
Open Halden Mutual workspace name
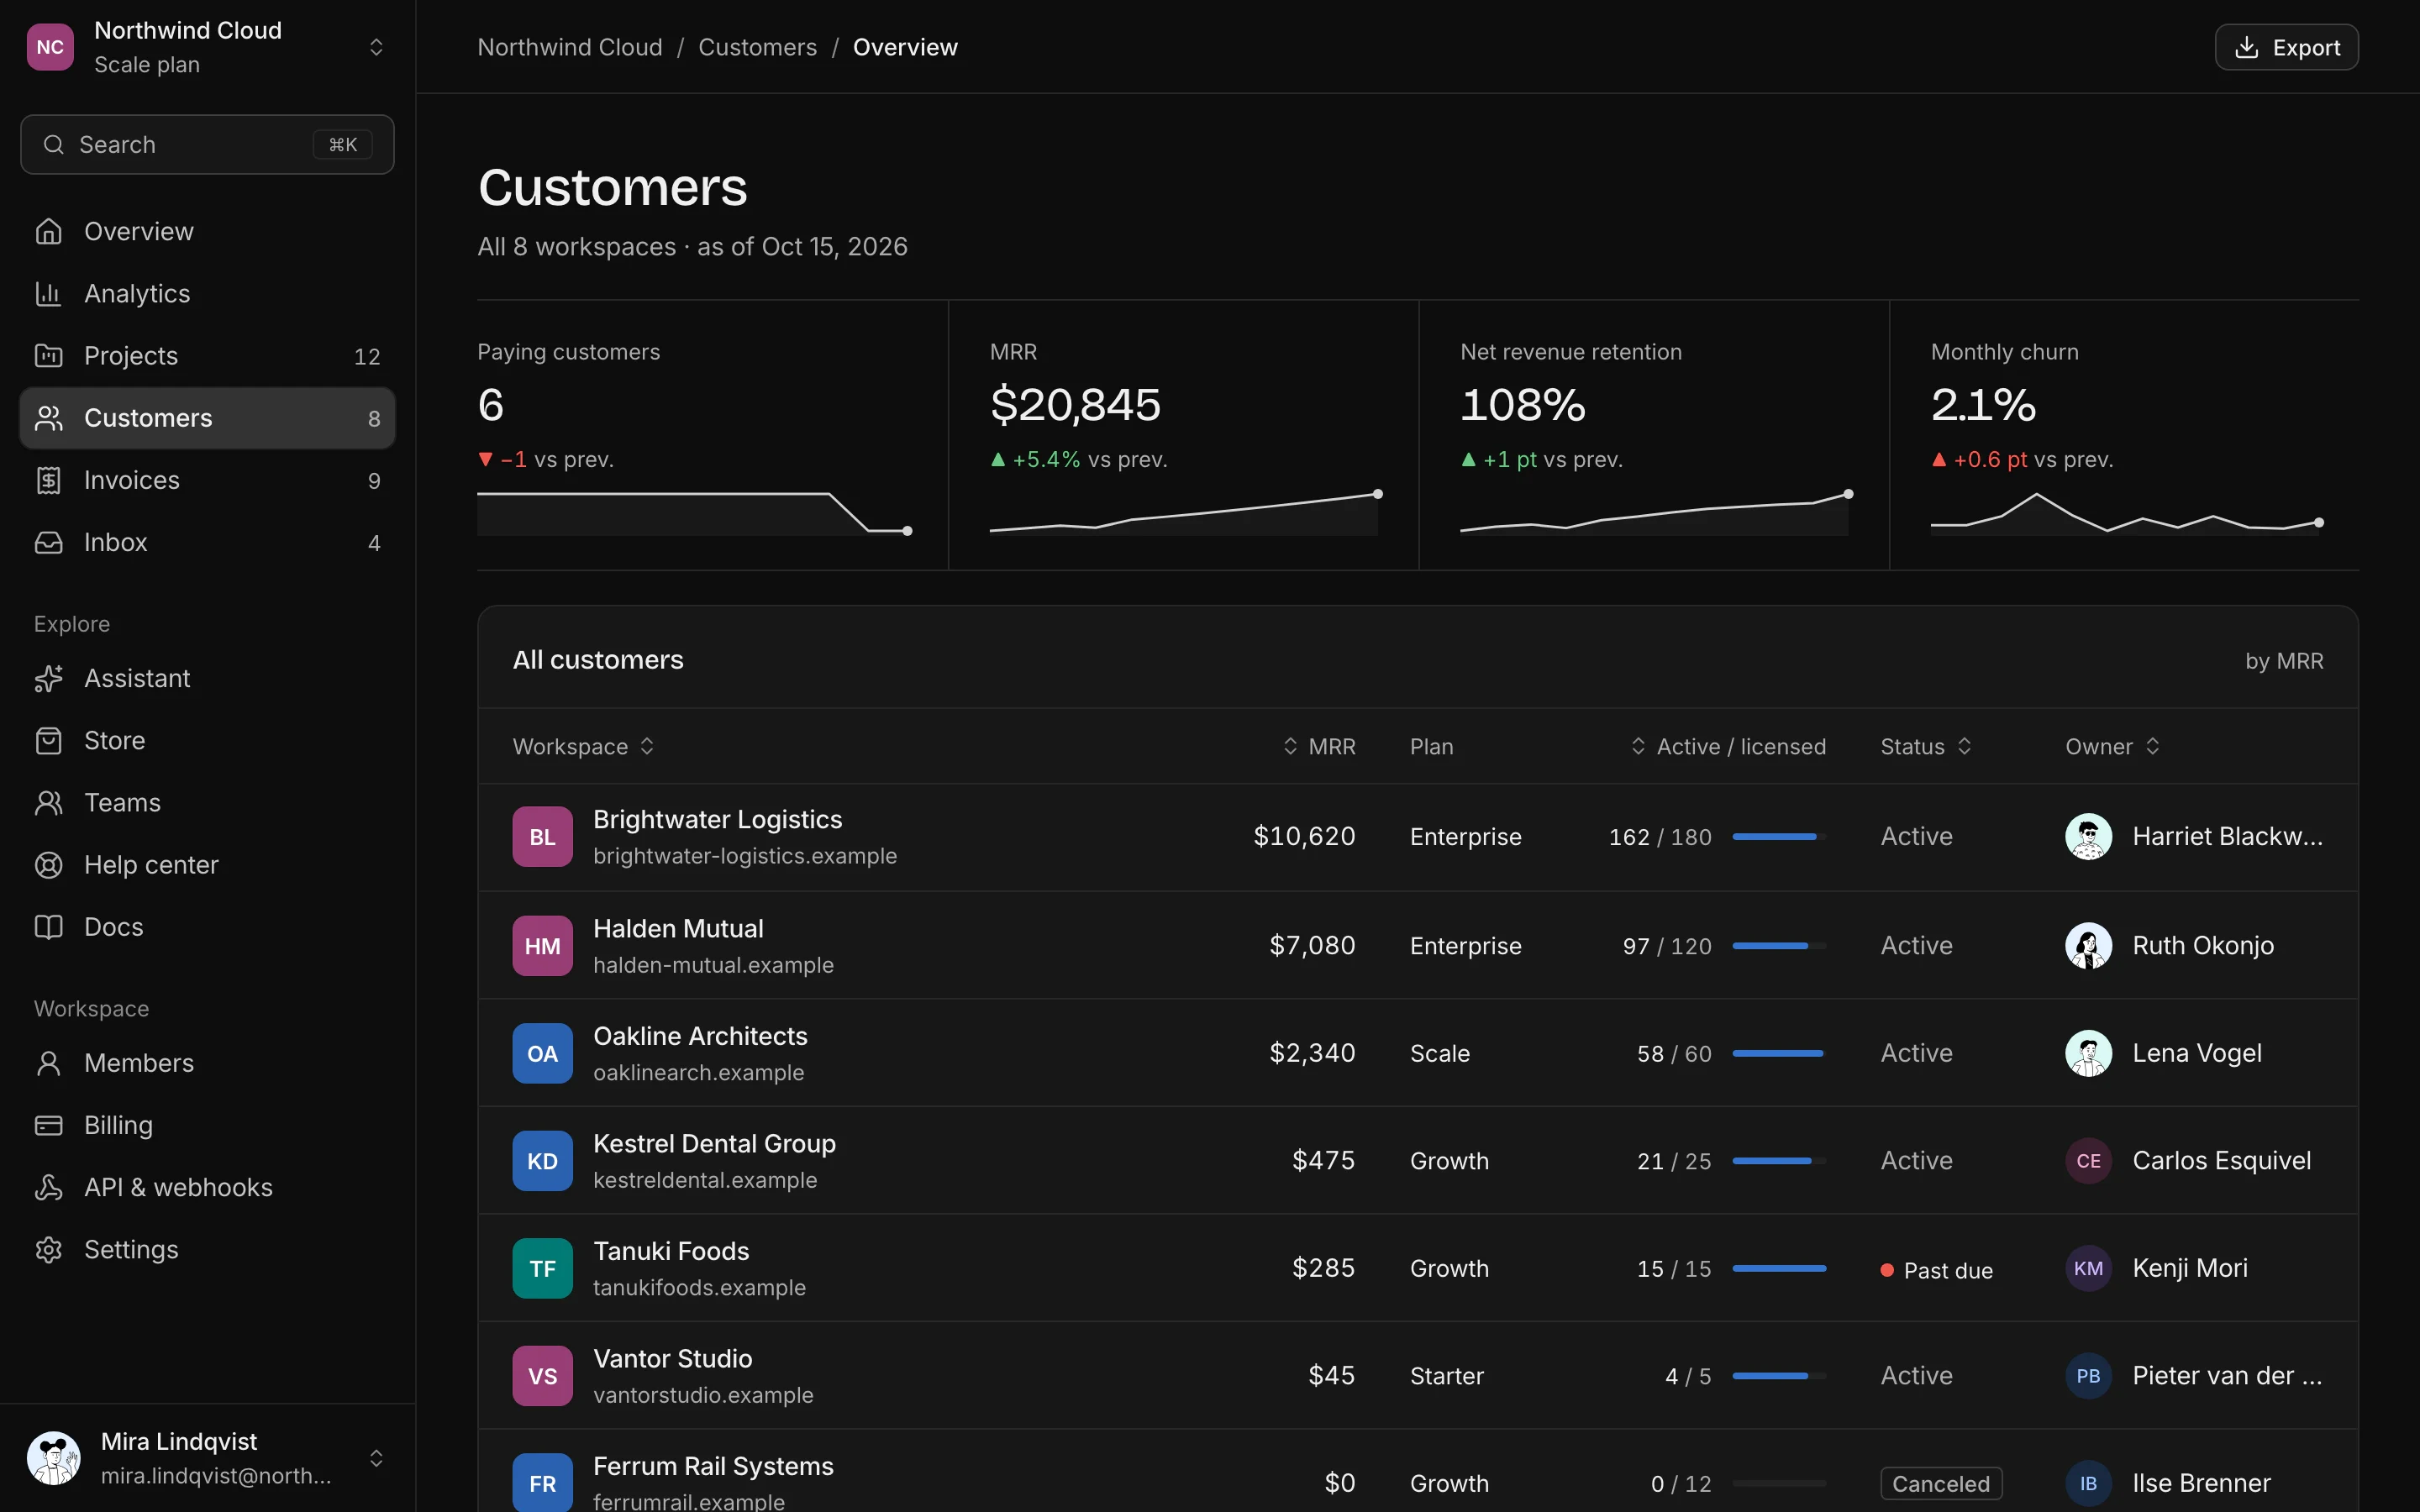click(678, 928)
